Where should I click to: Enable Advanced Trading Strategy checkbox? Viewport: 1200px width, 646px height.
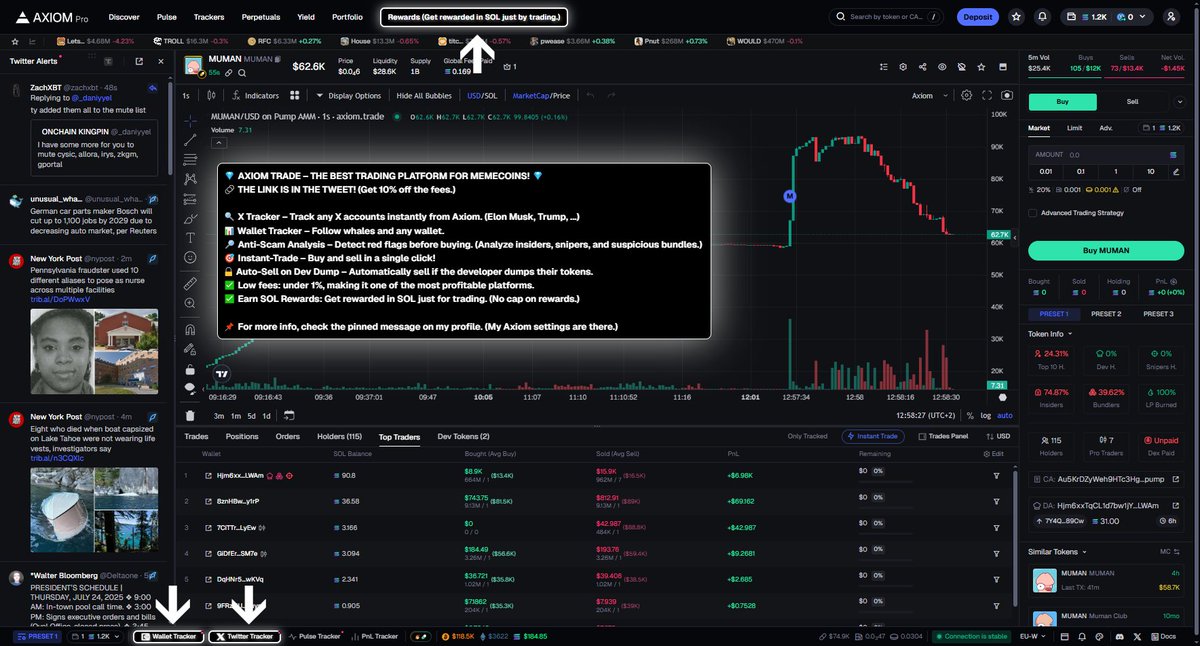(x=1033, y=212)
